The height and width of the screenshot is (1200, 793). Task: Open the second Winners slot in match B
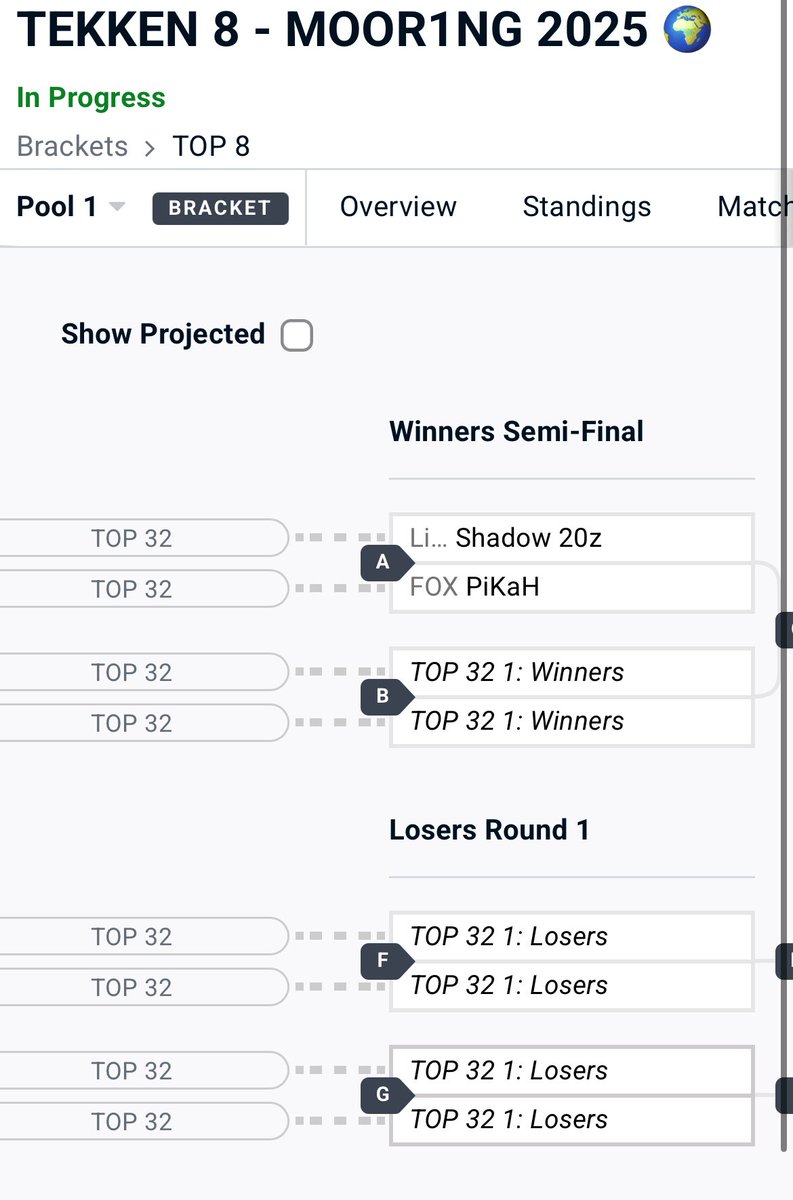571,721
